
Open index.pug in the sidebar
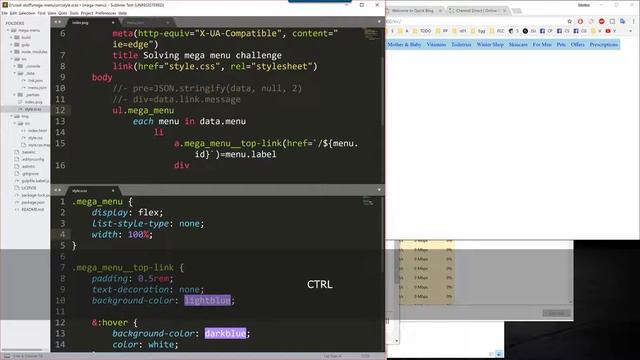(x=33, y=102)
